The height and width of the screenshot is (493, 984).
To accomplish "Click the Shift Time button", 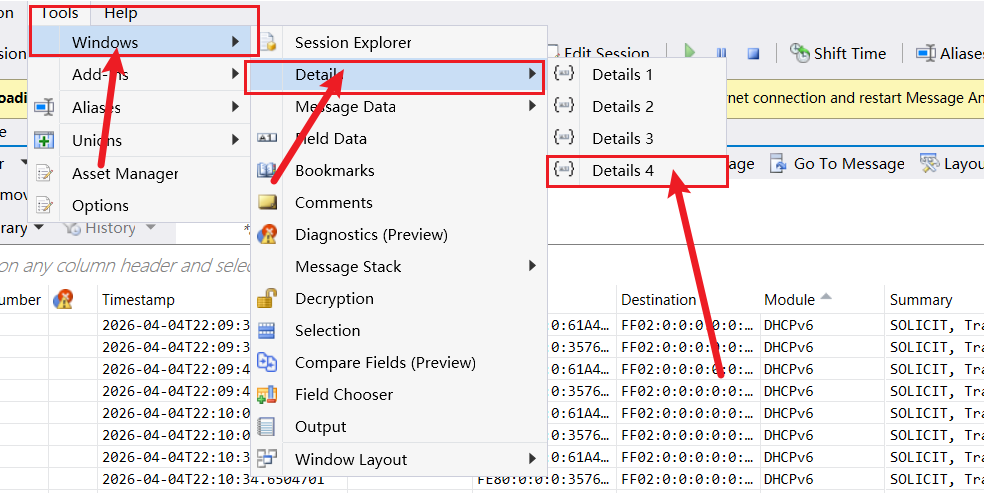I will pyautogui.click(x=838, y=53).
